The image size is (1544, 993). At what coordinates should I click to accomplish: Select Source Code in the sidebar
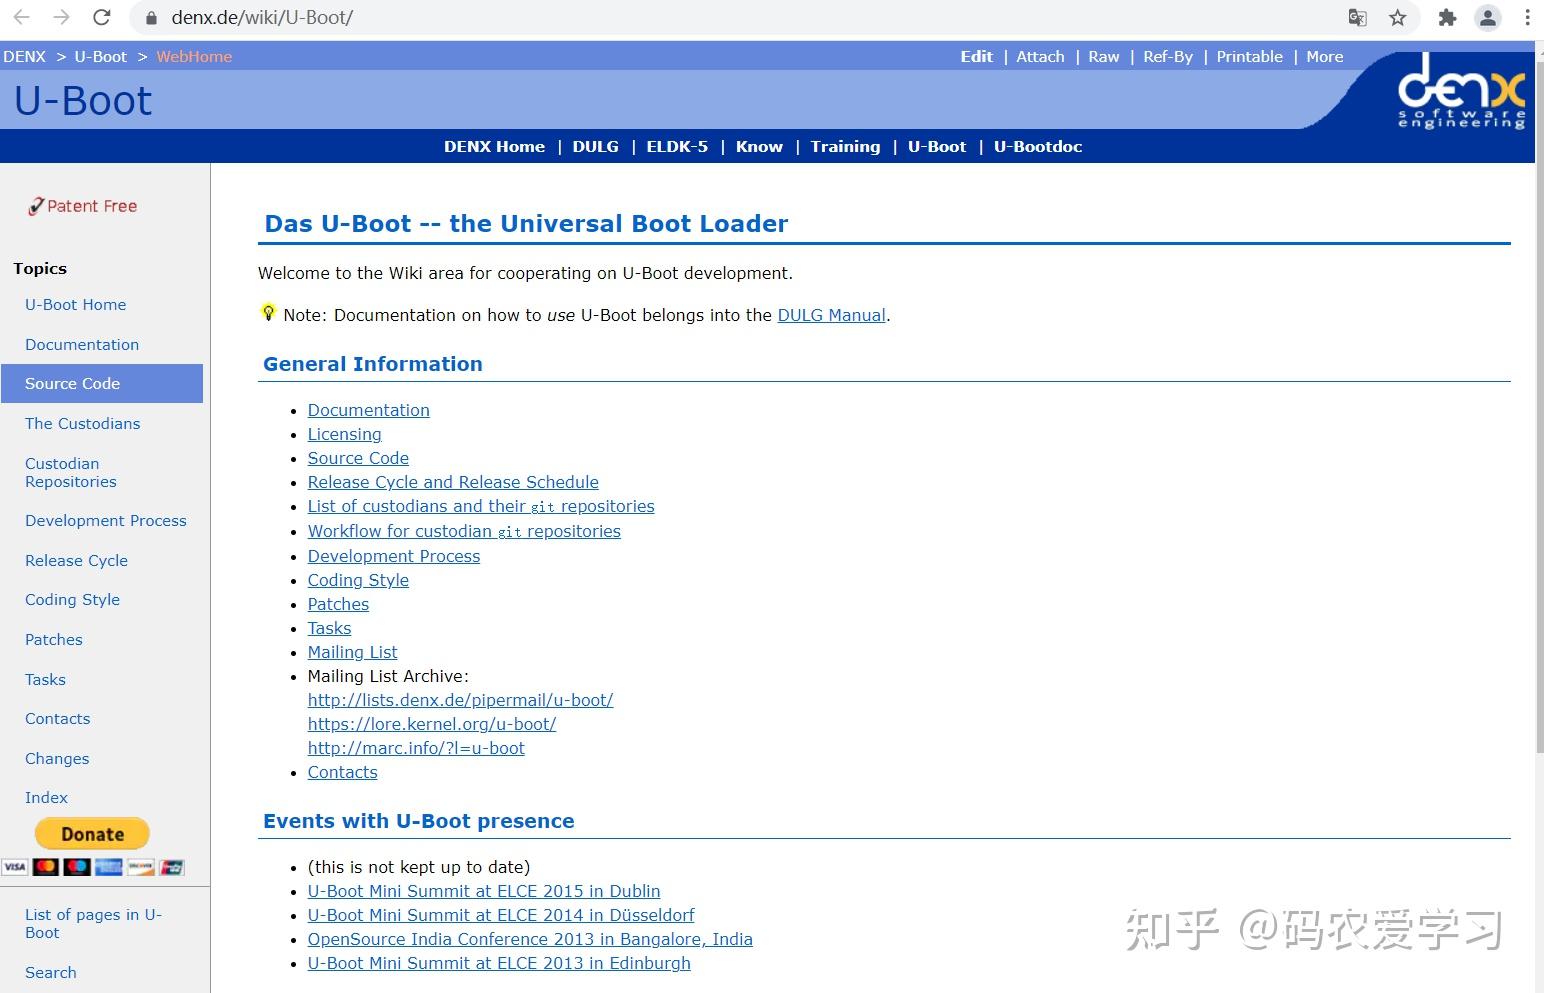click(72, 383)
